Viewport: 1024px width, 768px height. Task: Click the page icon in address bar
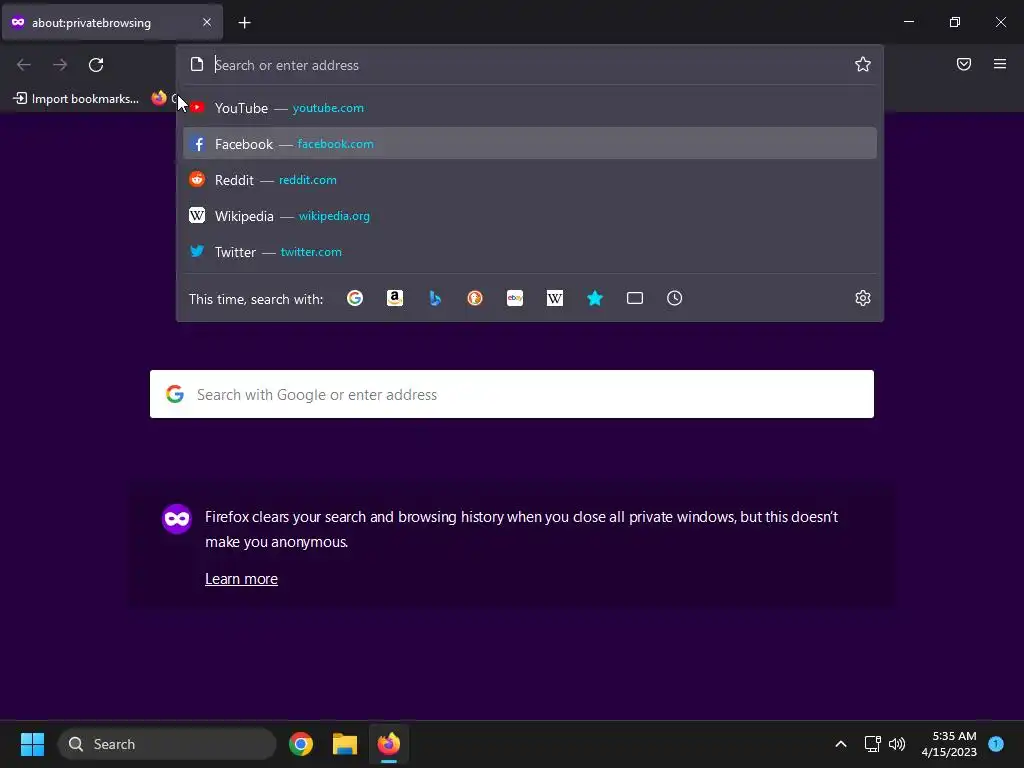point(197,64)
